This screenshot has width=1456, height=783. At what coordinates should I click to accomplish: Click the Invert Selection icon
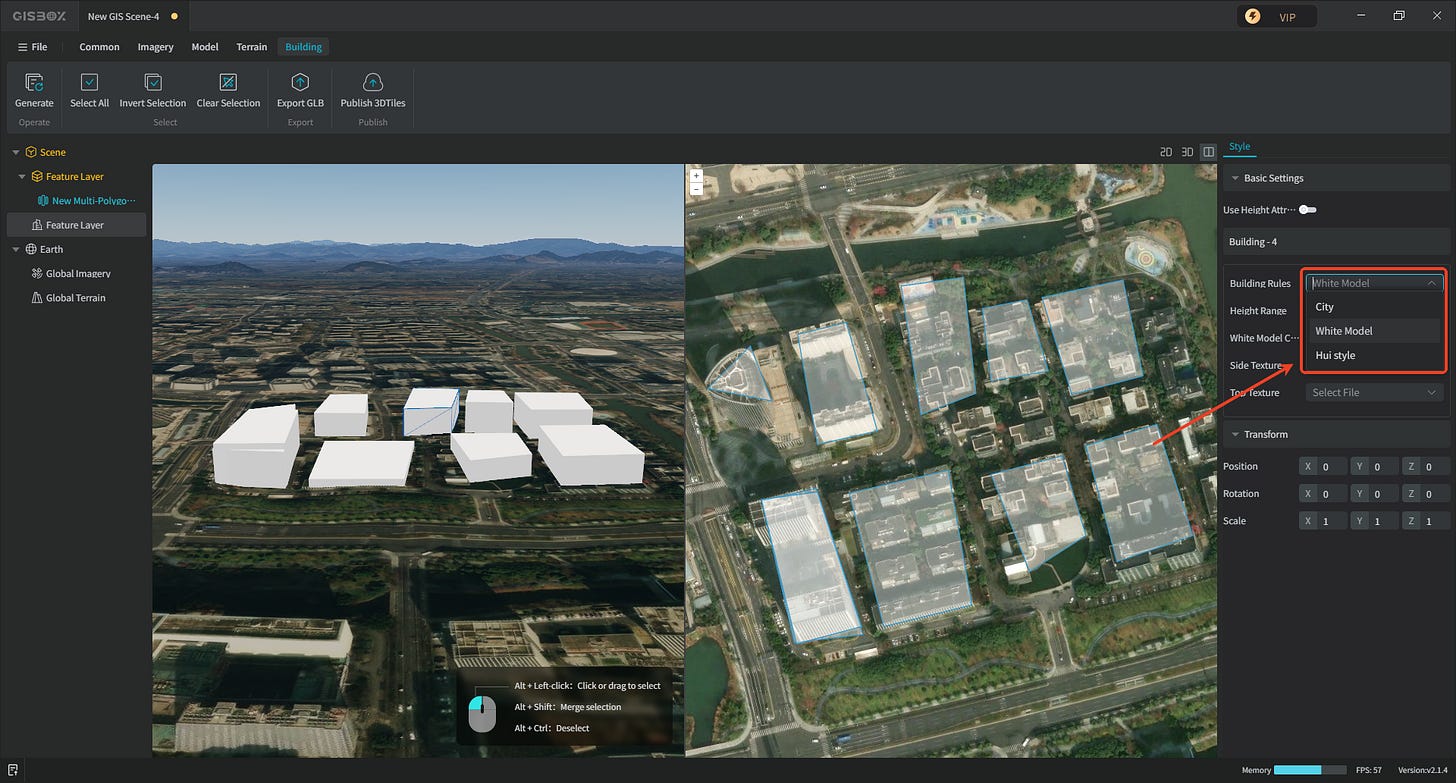(153, 83)
